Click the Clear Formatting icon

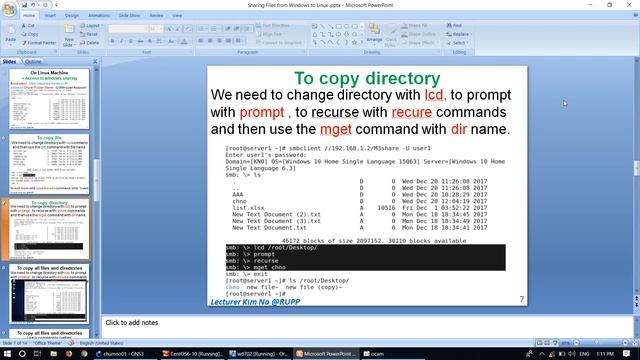(187, 29)
